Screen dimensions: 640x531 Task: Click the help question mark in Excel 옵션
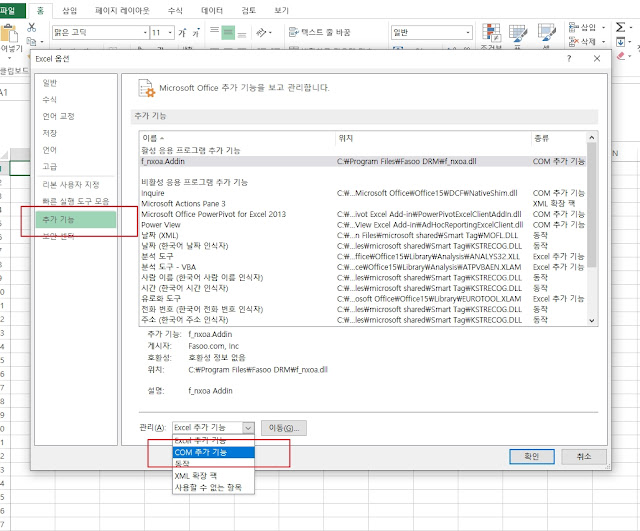tap(569, 58)
